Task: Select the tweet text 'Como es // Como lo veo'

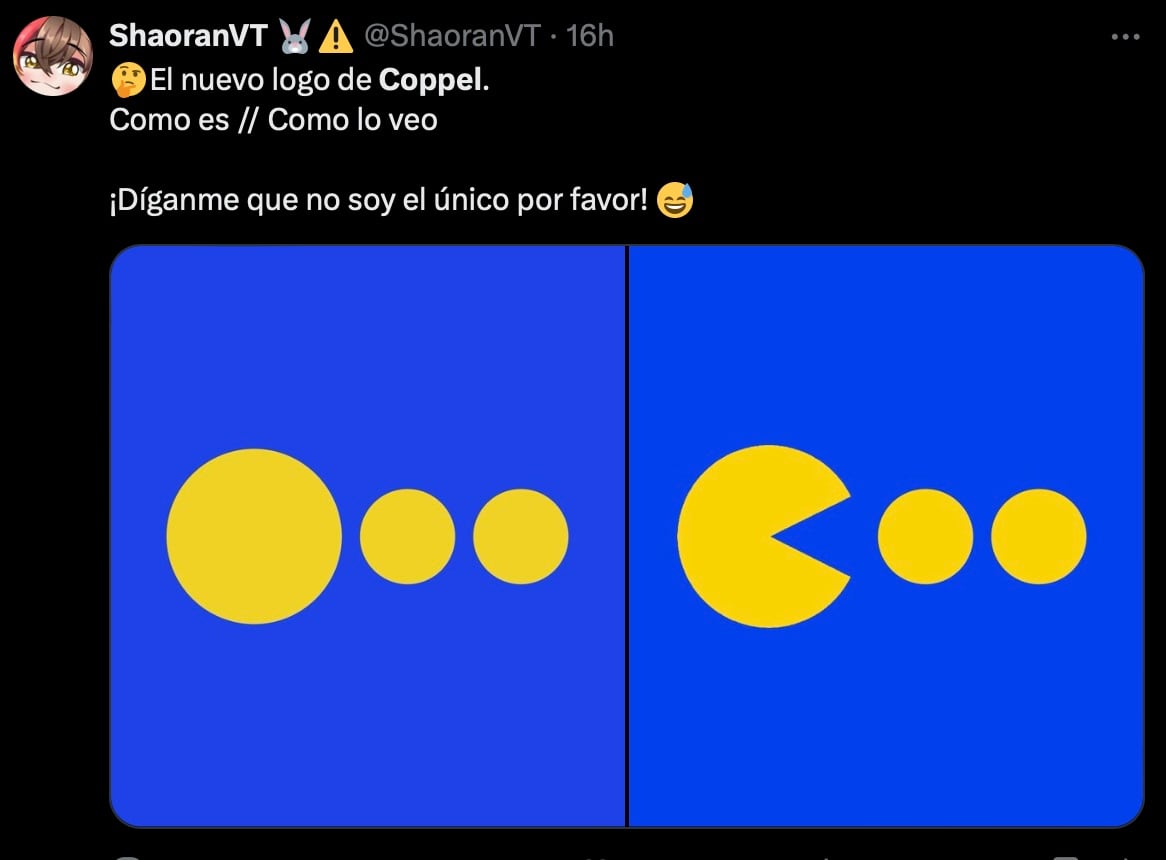Action: 273,120
